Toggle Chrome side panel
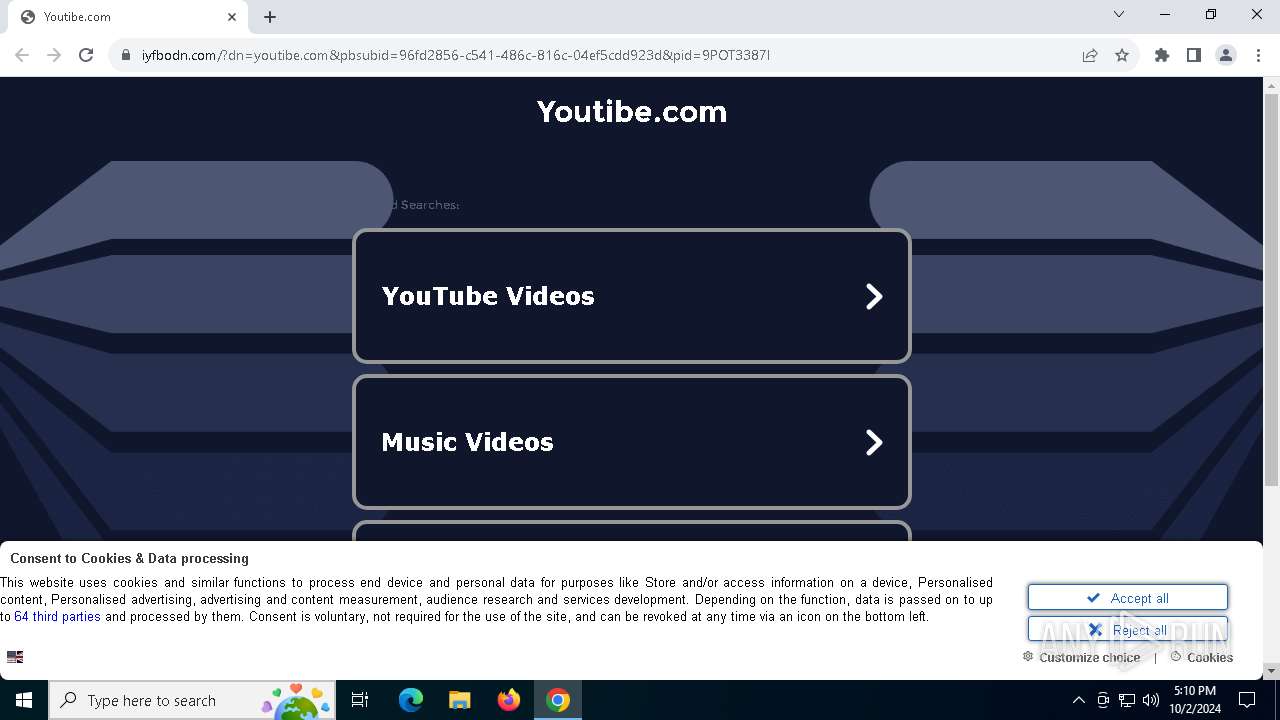Screen dimensions: 1280x720 (1194, 55)
